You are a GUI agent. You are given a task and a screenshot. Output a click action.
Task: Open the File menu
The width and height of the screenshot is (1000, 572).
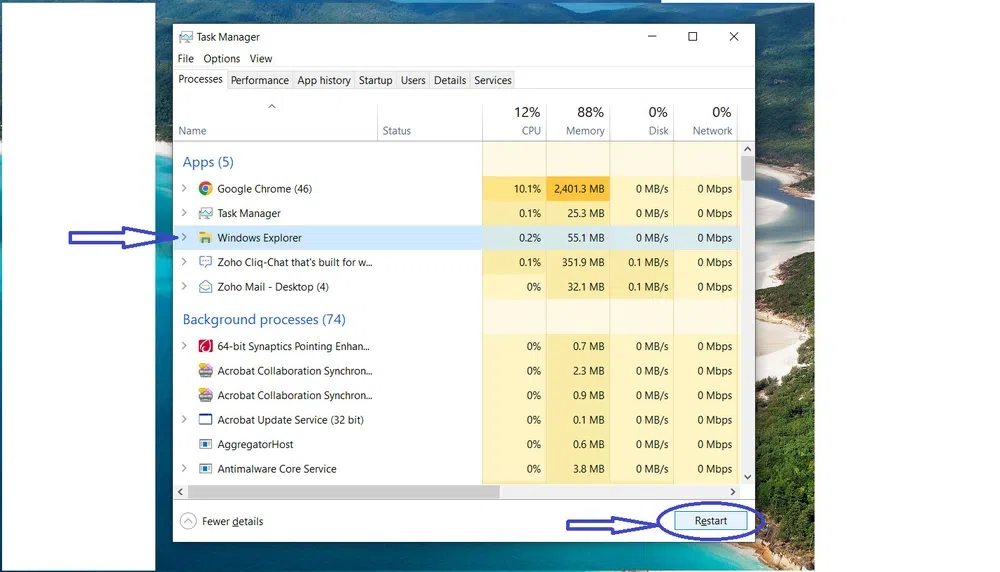pos(186,59)
